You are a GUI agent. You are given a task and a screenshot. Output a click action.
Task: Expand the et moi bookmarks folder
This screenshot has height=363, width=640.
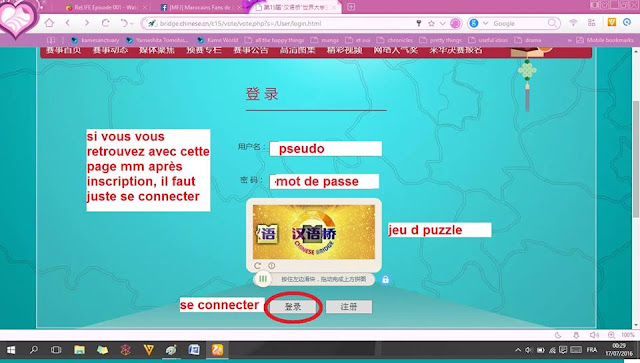pyautogui.click(x=358, y=40)
